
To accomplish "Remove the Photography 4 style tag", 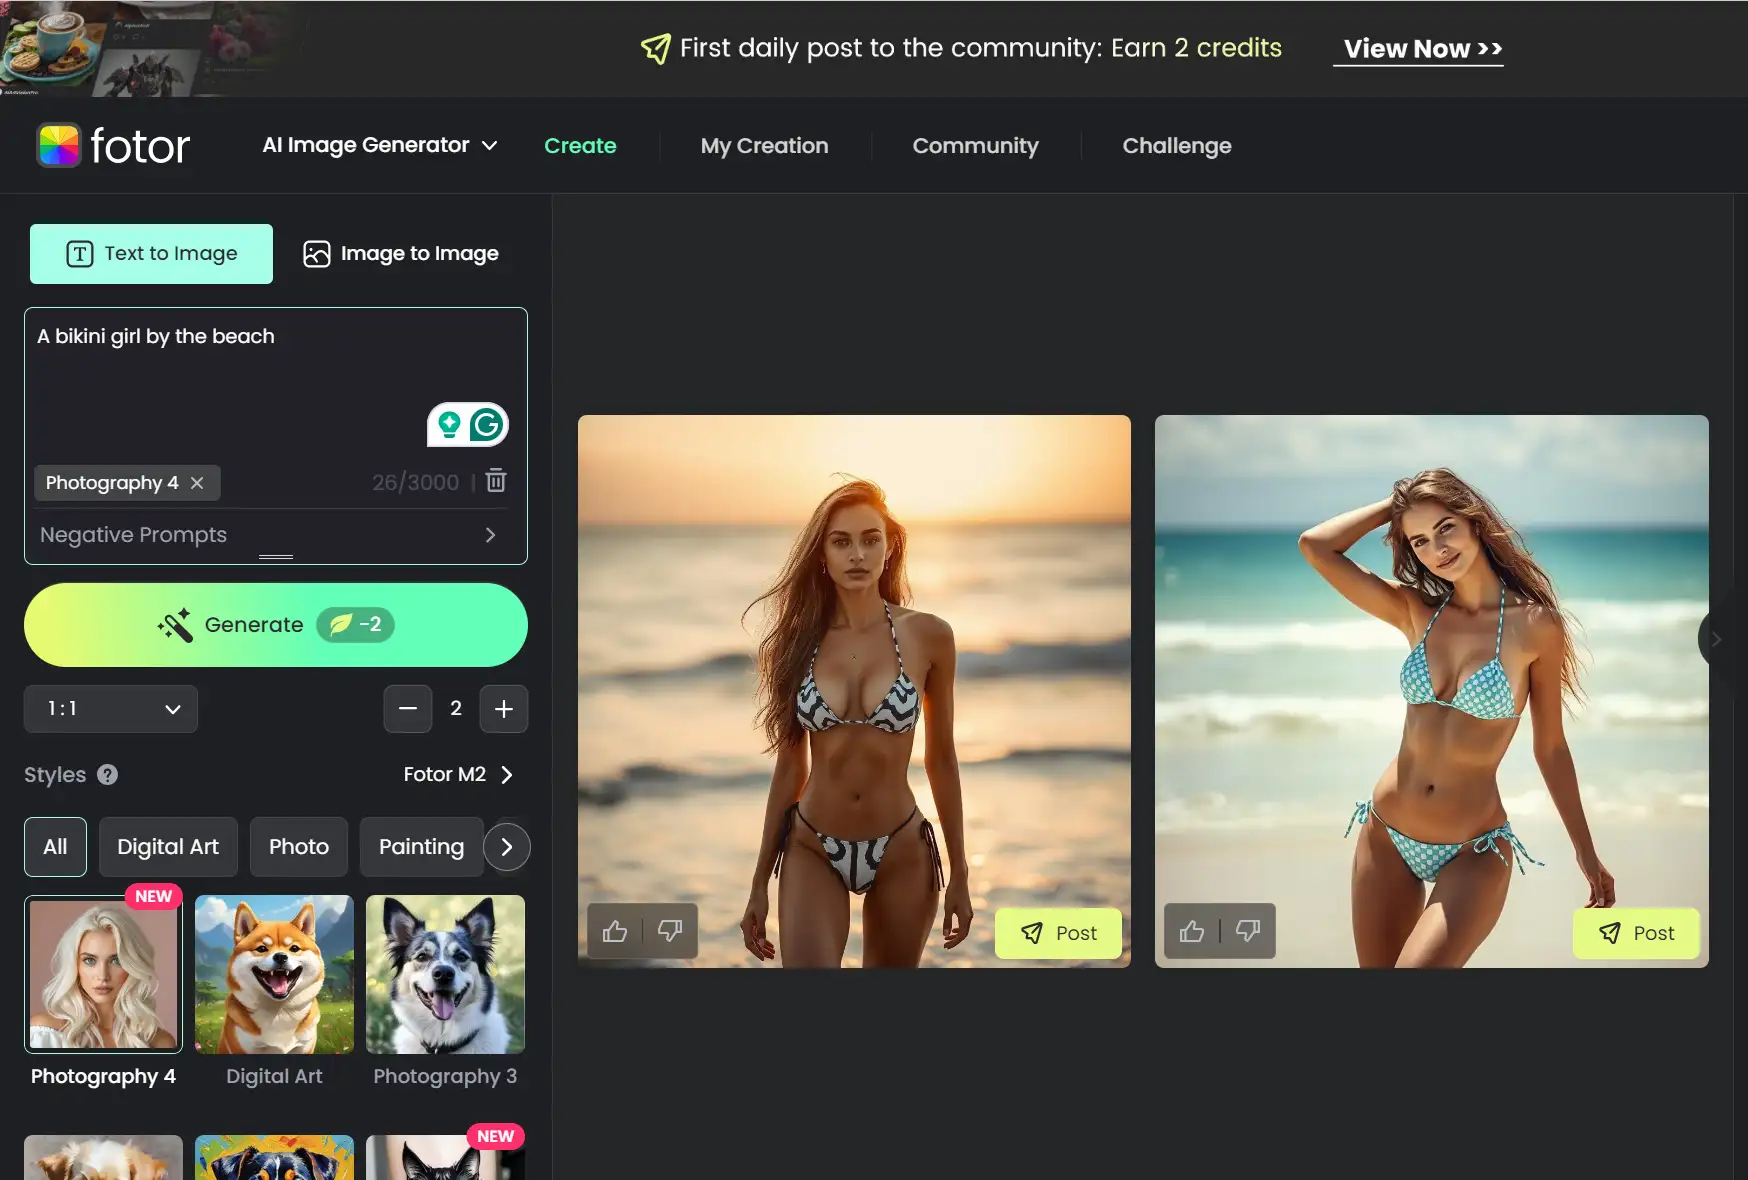I will (x=197, y=483).
